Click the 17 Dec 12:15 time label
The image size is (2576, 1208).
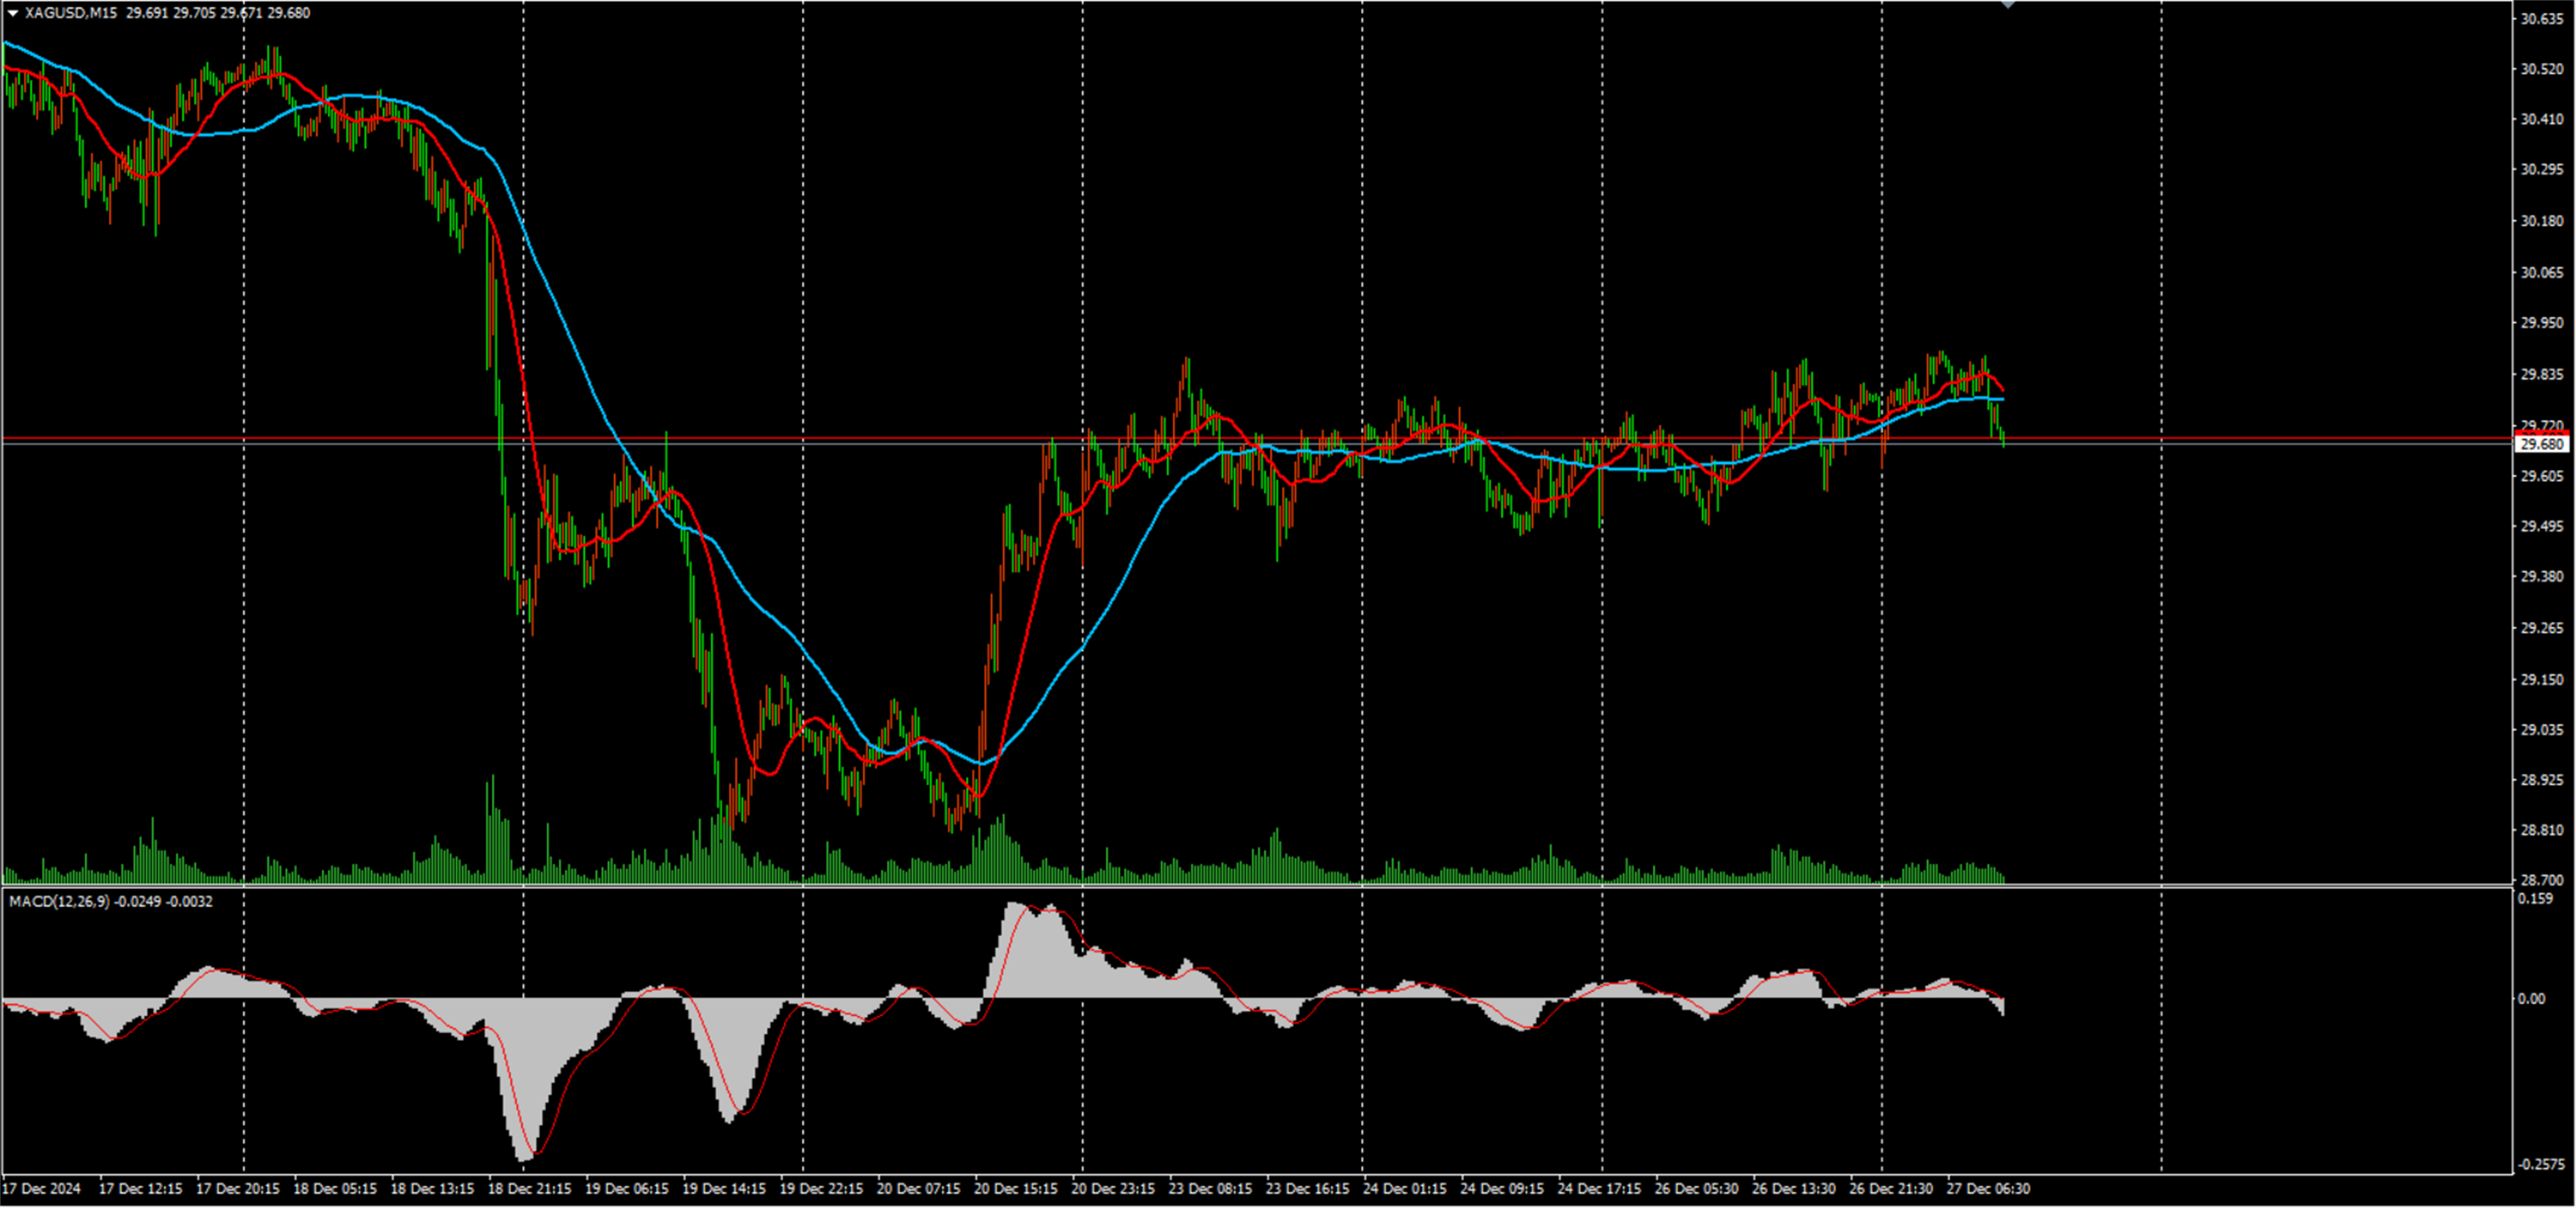pos(141,1189)
